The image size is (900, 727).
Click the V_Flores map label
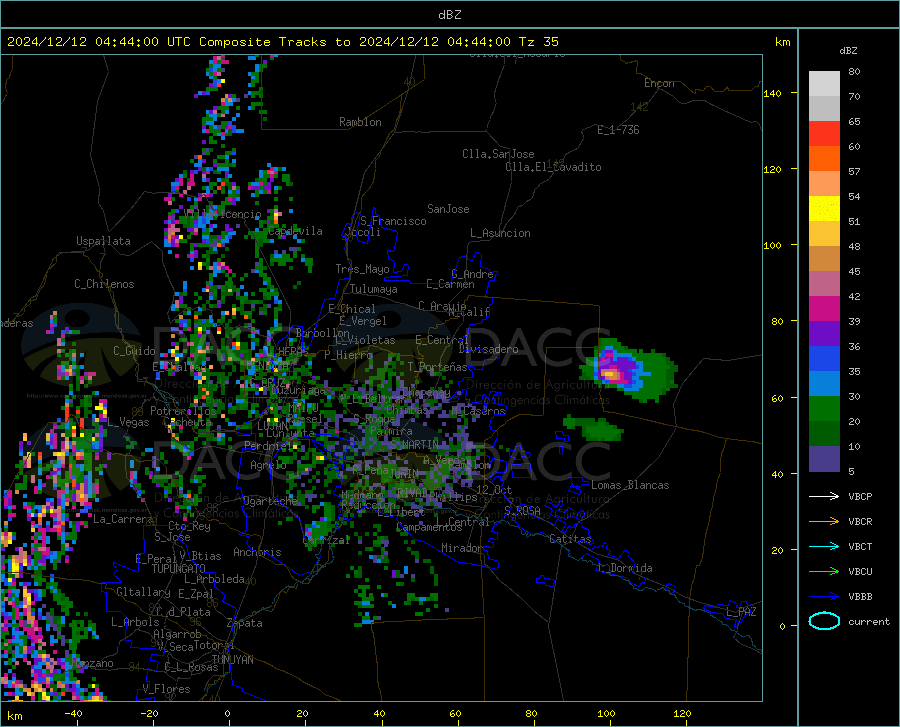(166, 689)
